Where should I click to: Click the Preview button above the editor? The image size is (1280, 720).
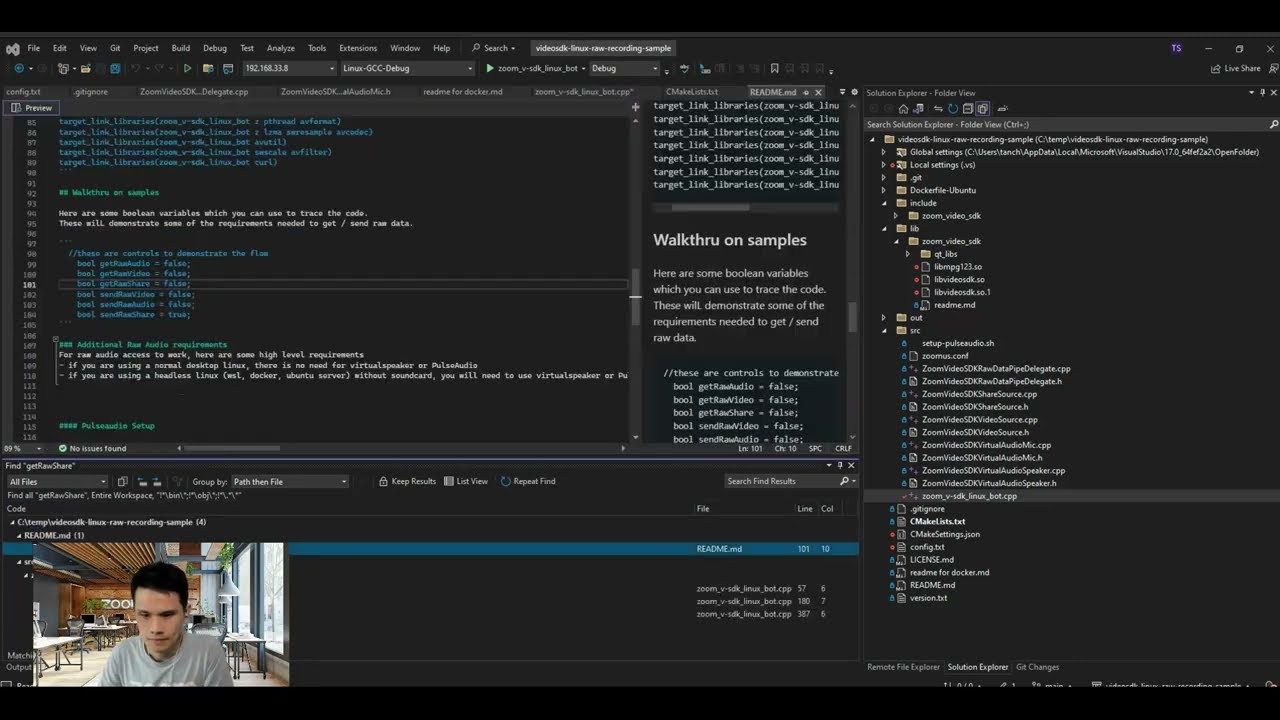point(32,108)
